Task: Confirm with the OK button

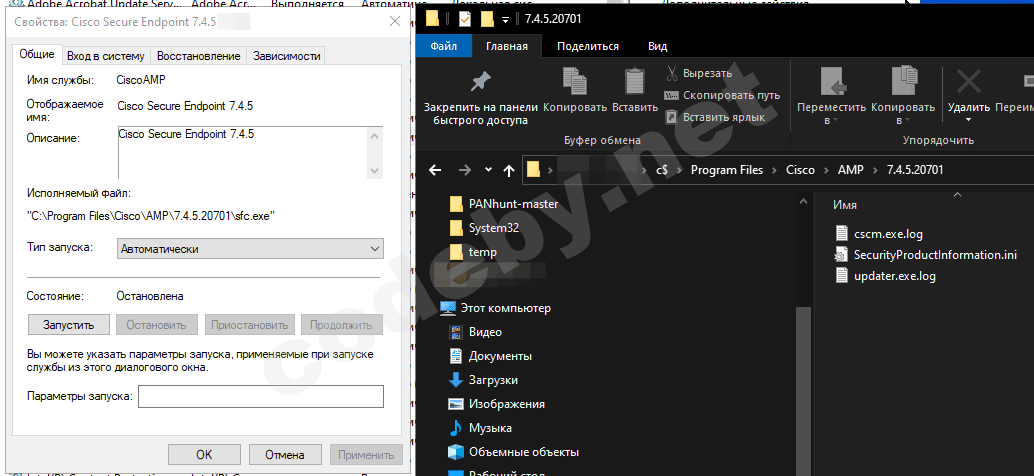Action: pyautogui.click(x=204, y=455)
